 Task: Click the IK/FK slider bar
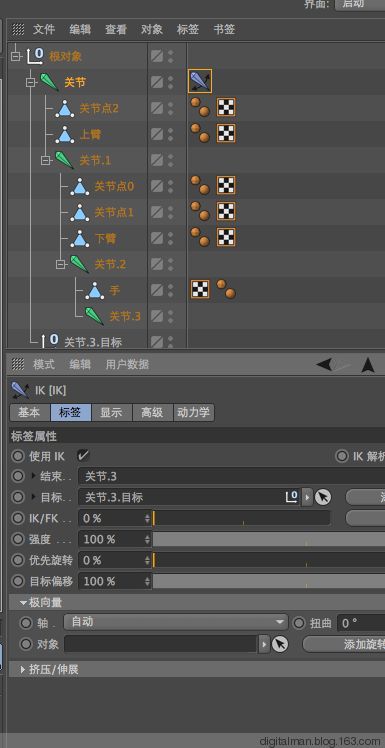point(241,518)
